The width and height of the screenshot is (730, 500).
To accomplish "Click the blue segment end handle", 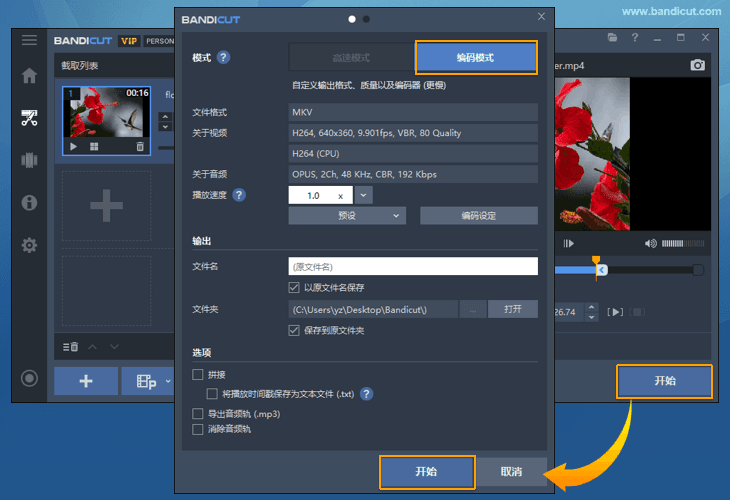I will tap(602, 270).
